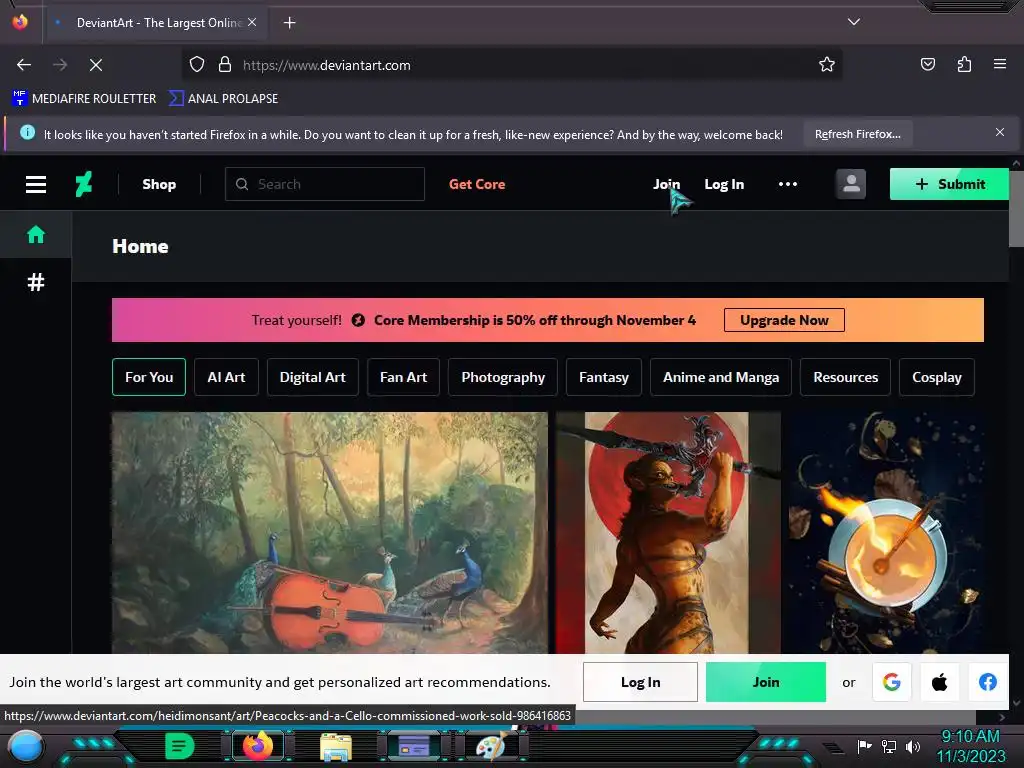The image size is (1024, 768).
Task: Open green notes app on taskbar
Action: (180, 746)
